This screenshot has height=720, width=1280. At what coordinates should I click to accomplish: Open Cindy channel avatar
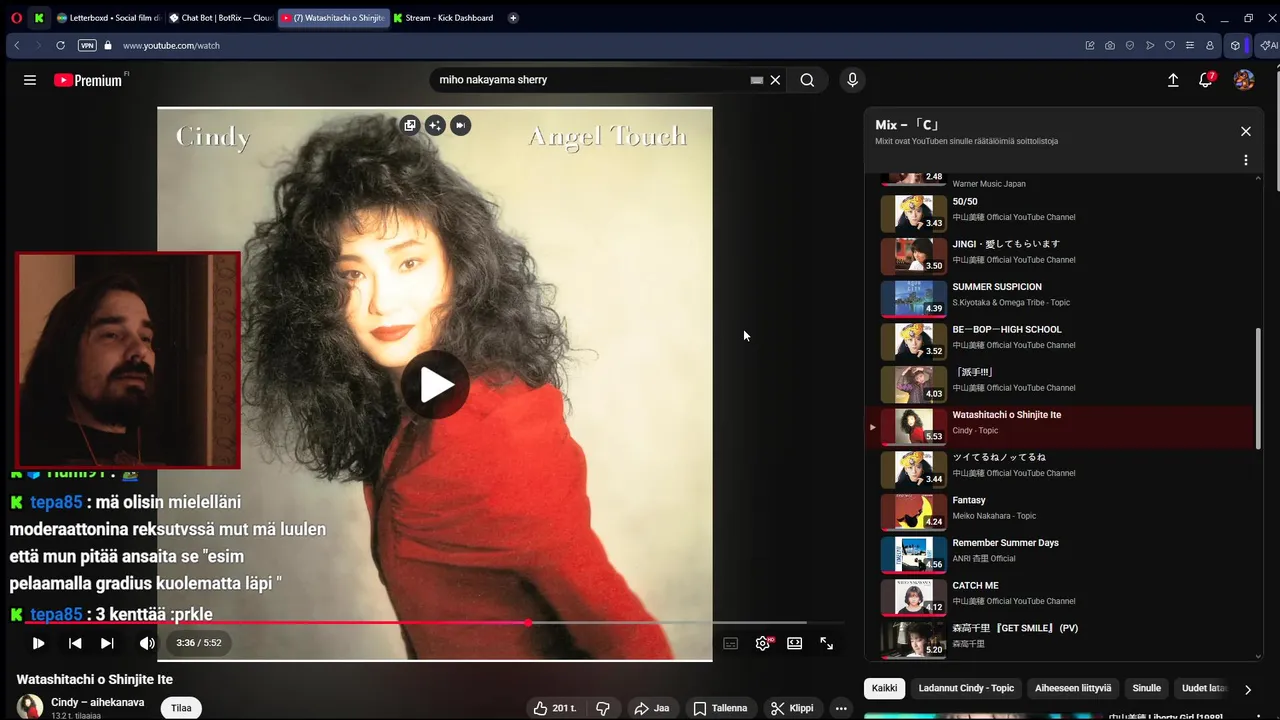coord(30,707)
